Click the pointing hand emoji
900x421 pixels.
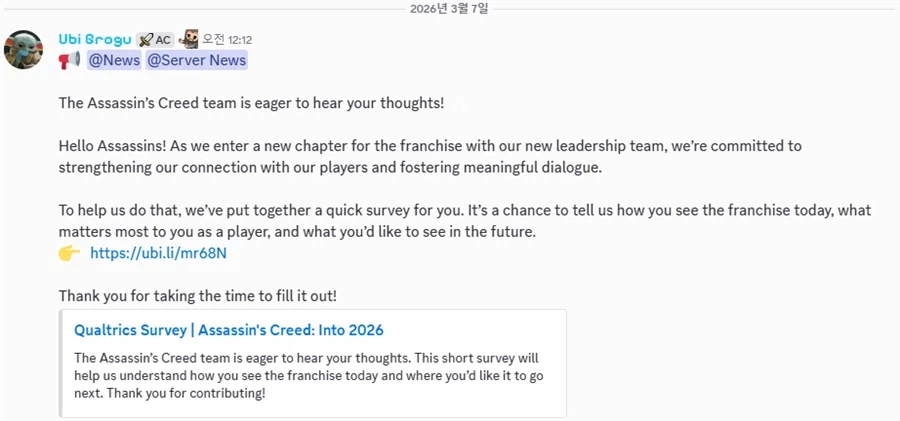coord(69,253)
